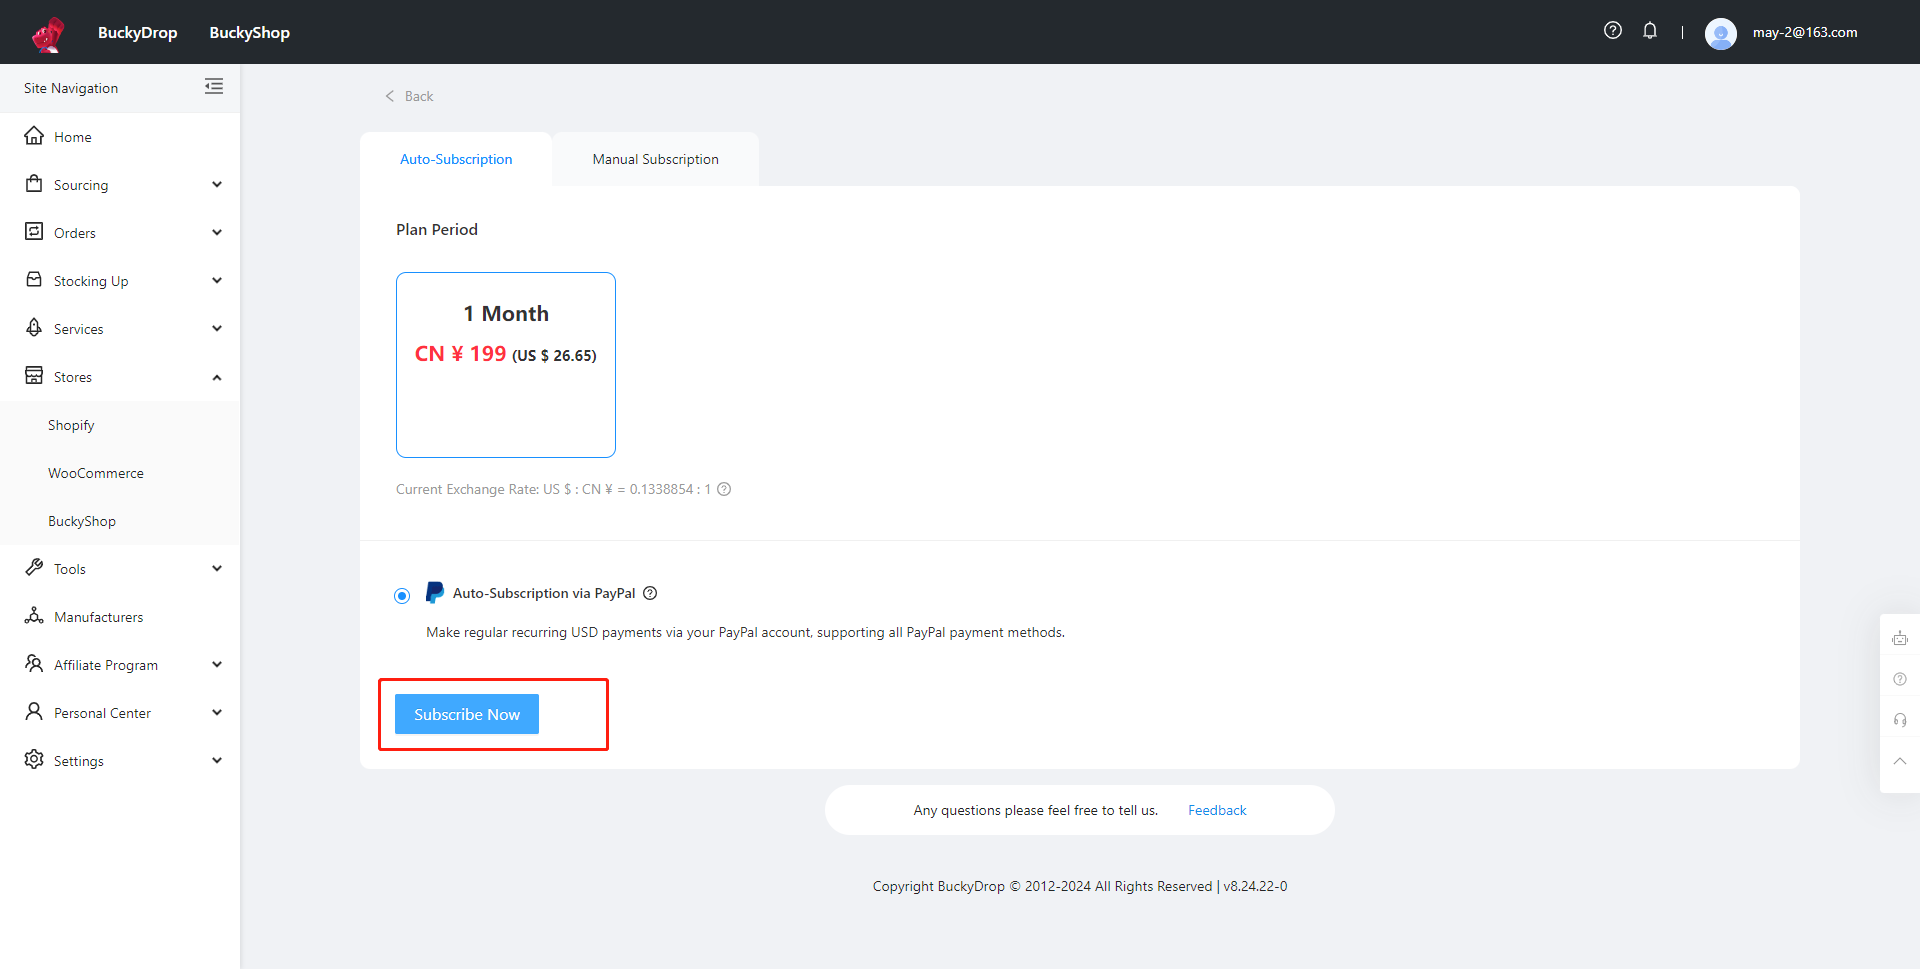Expand the Settings menu chevron
The image size is (1920, 969).
[x=217, y=761]
